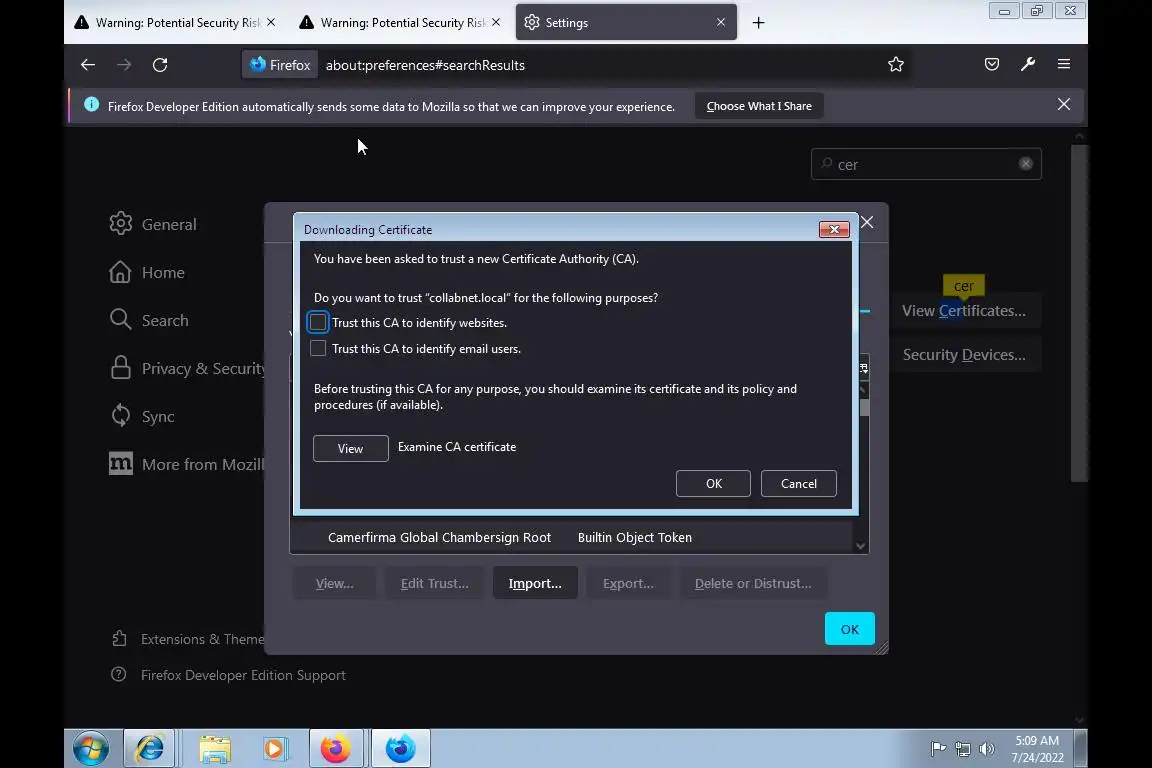Click the settings page vertical scrollbar
The image size is (1152, 768).
click(1079, 312)
